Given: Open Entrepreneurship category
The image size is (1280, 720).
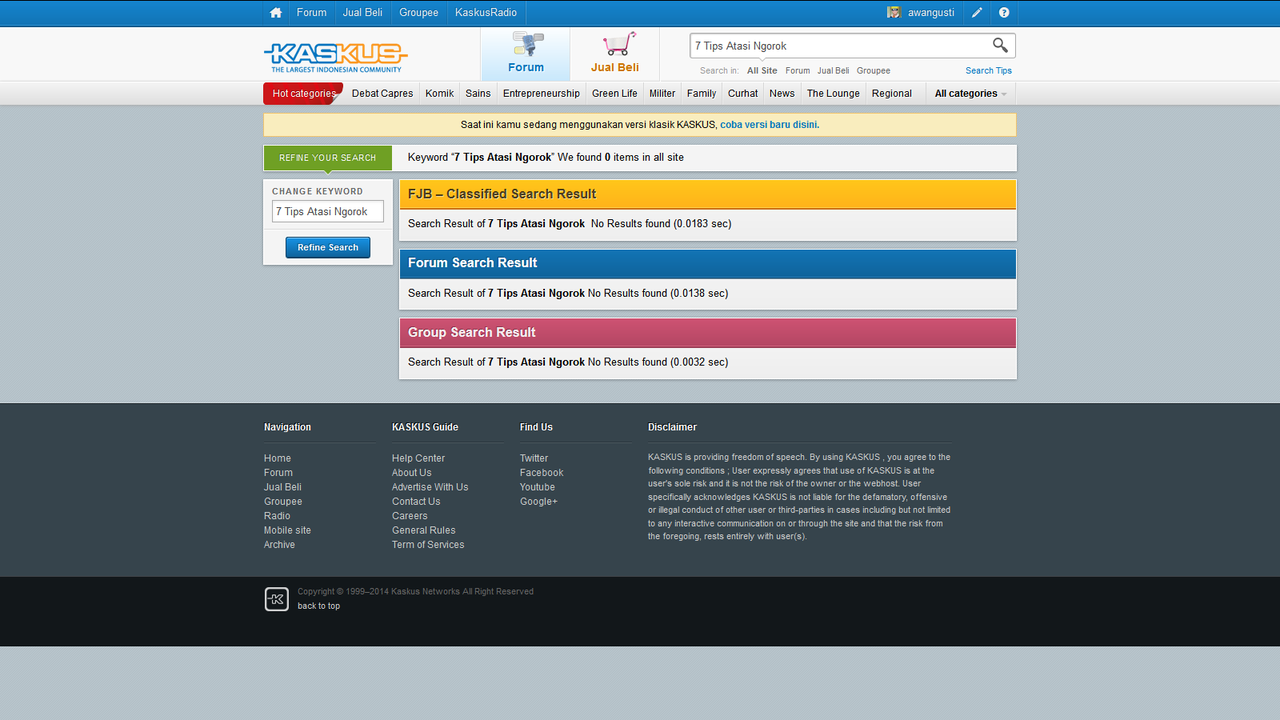Looking at the screenshot, I should (541, 93).
